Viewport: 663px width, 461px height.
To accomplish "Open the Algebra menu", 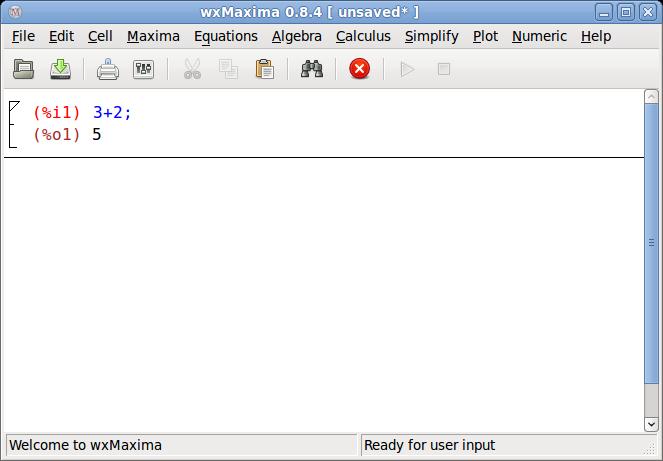I will (296, 36).
